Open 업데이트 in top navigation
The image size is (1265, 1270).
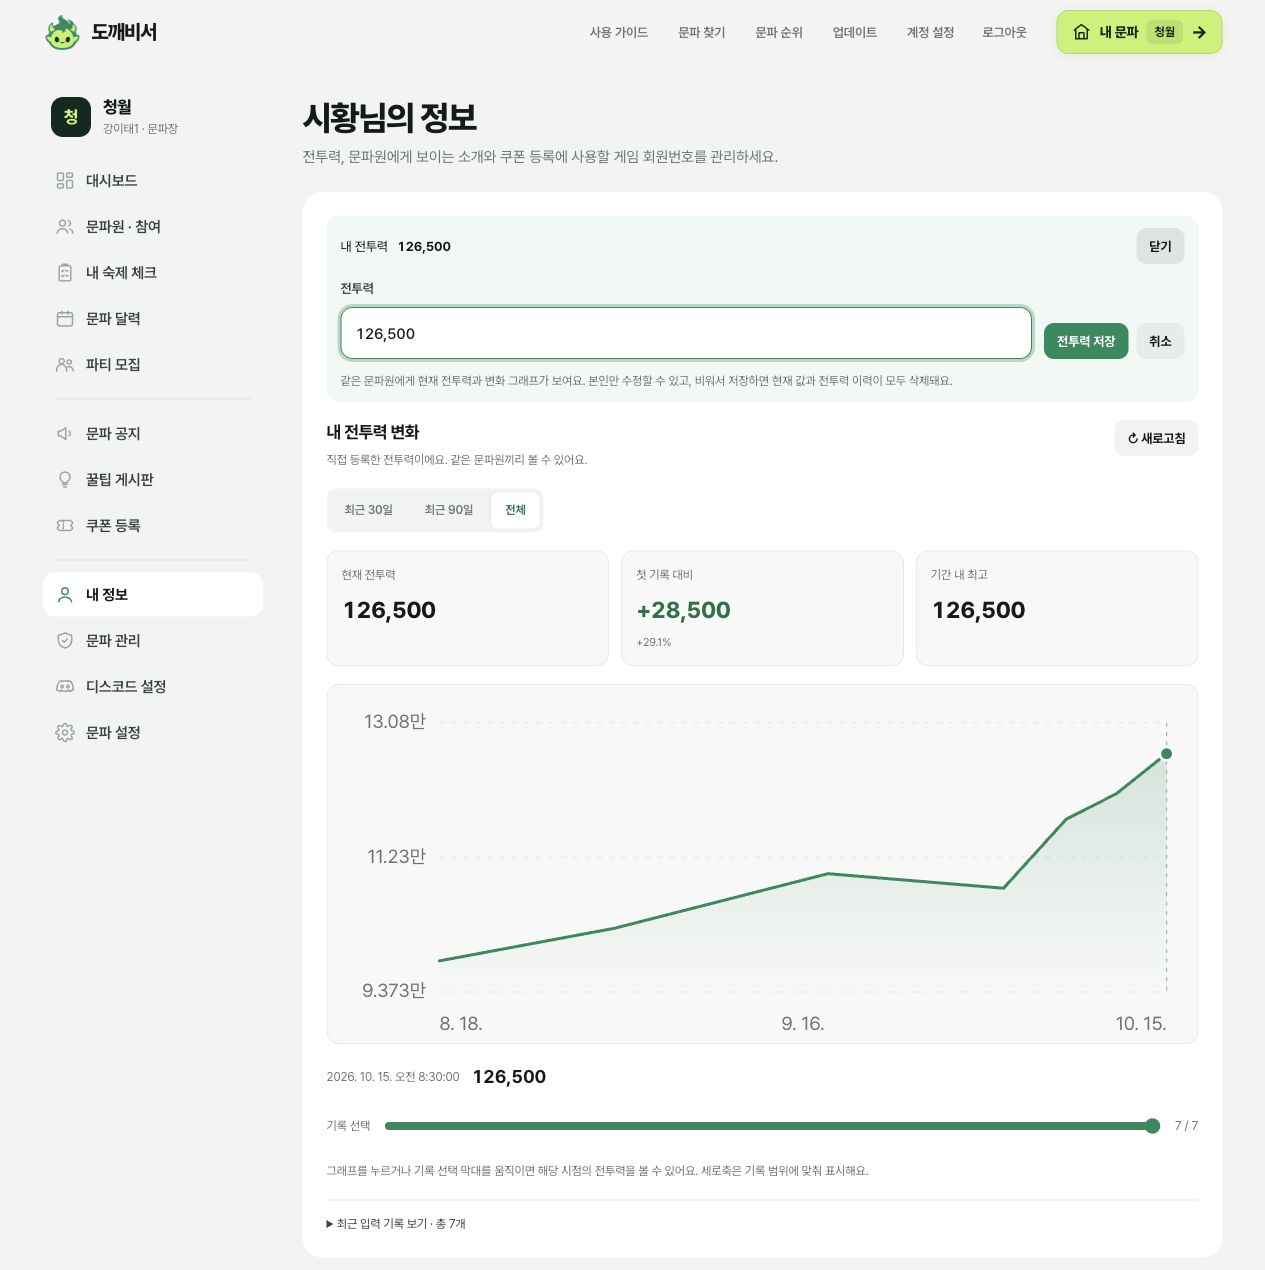tap(854, 32)
